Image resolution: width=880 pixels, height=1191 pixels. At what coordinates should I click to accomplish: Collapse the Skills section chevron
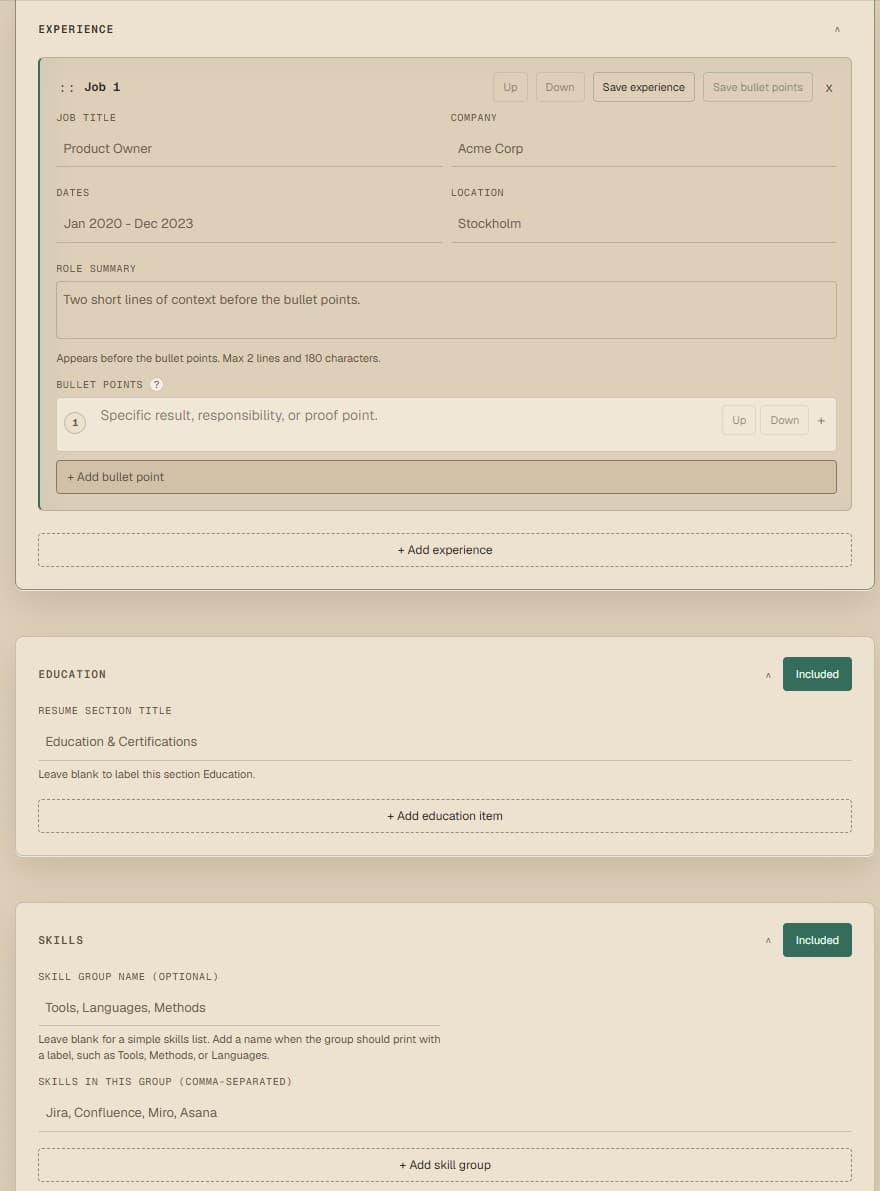coord(768,940)
